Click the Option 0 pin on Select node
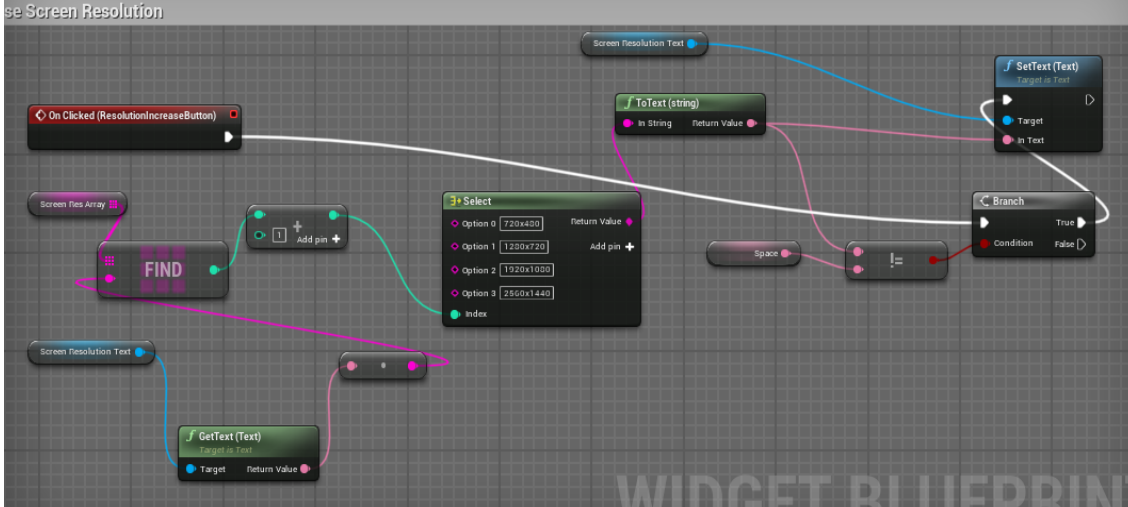The height and width of the screenshot is (507, 1128). point(454,224)
